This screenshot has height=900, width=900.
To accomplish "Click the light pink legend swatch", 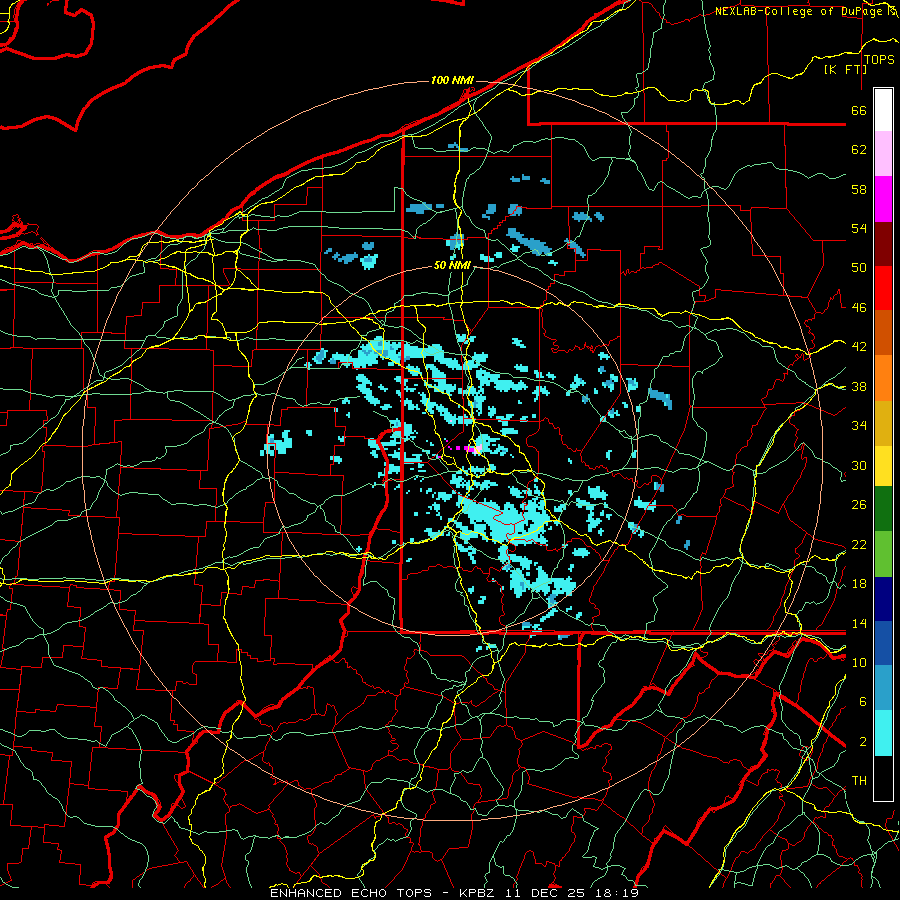I will coord(883,154).
